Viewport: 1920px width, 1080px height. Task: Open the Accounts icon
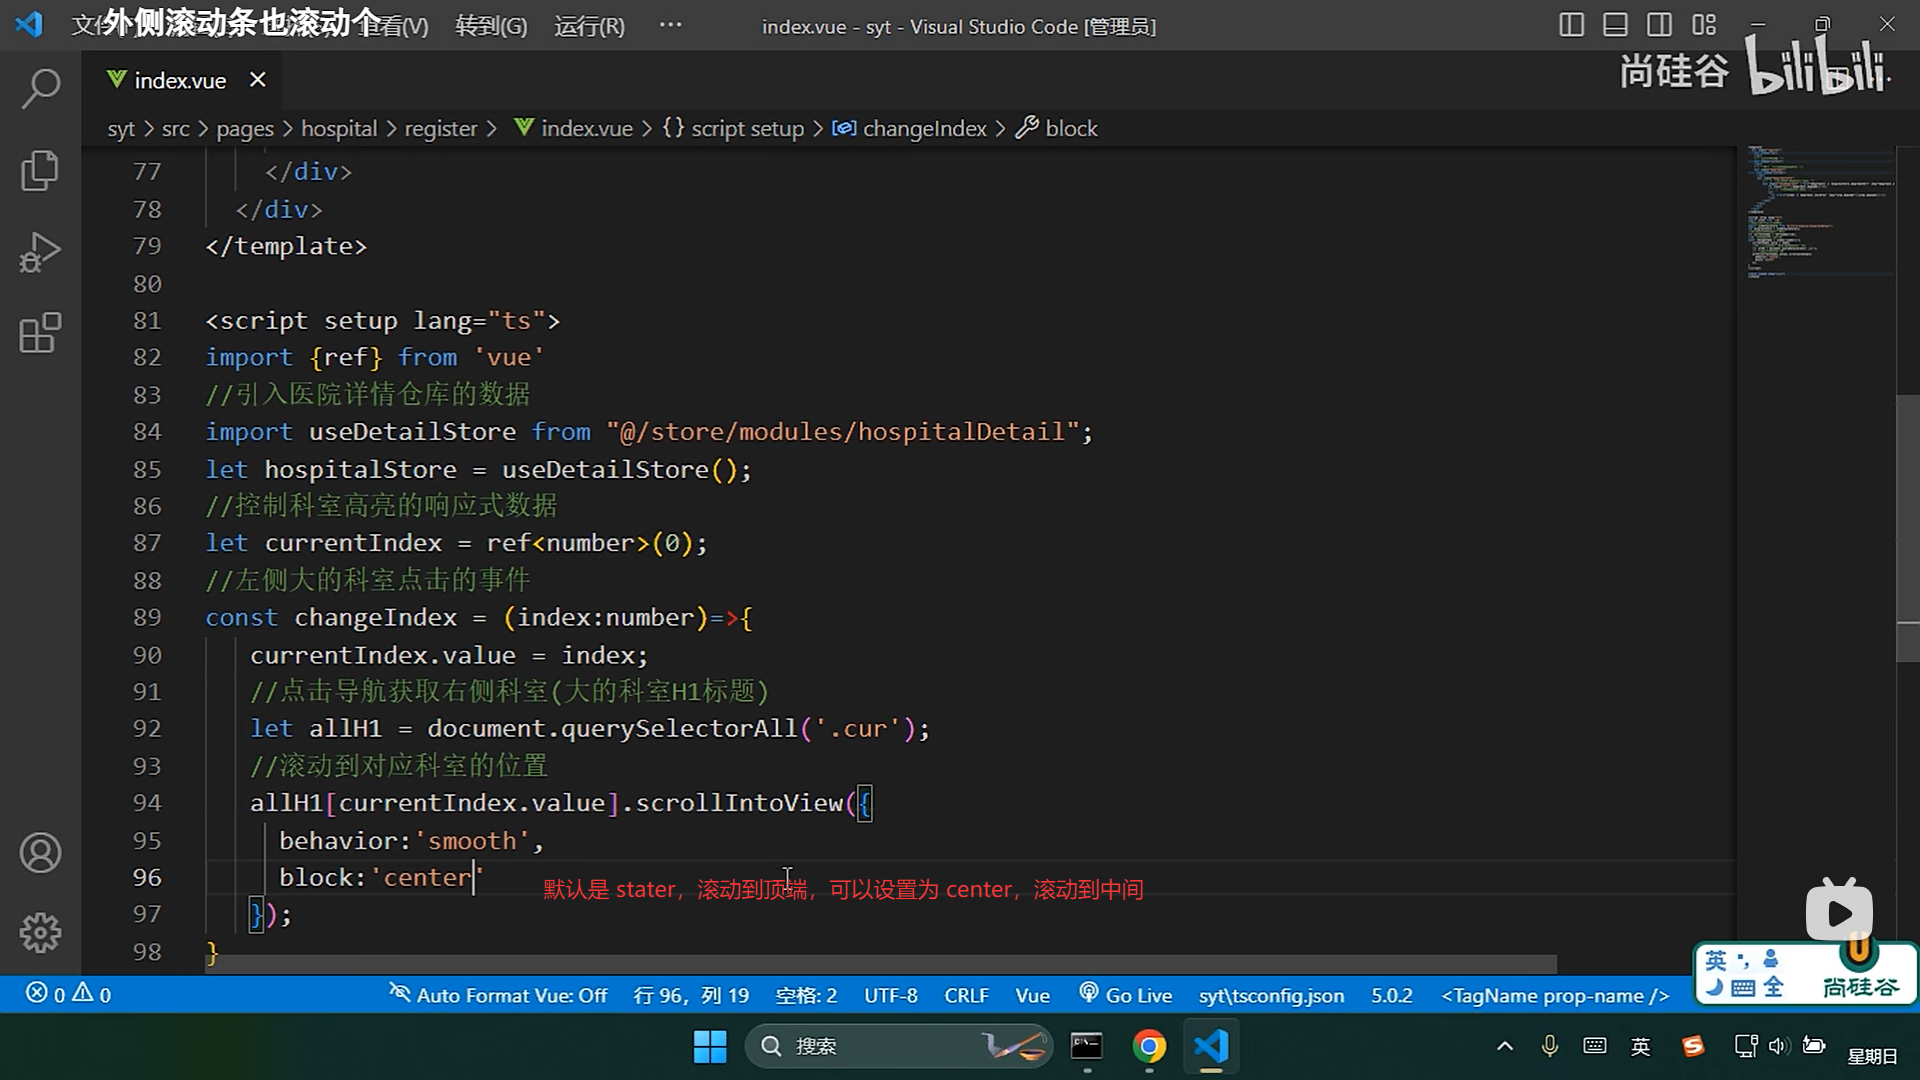point(40,853)
